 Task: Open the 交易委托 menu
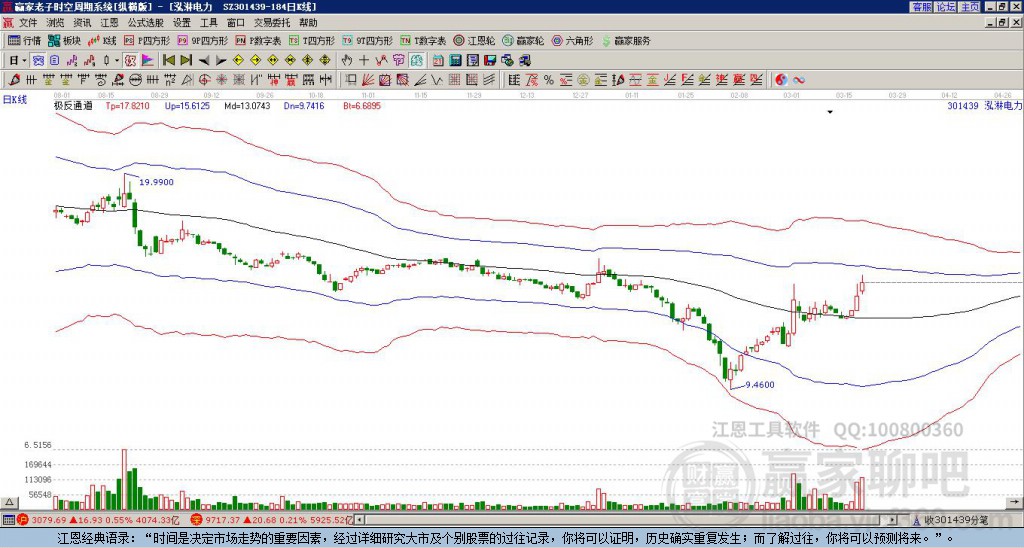click(272, 23)
